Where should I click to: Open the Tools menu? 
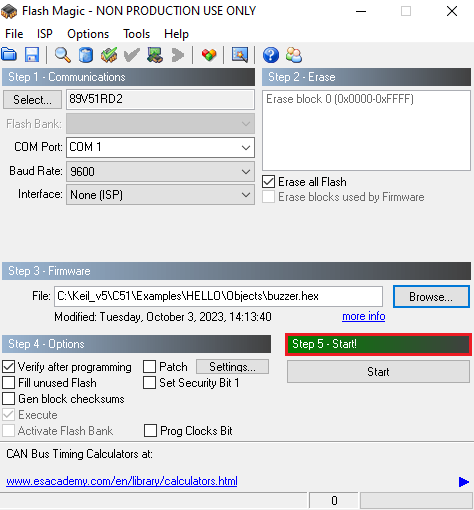coord(137,34)
